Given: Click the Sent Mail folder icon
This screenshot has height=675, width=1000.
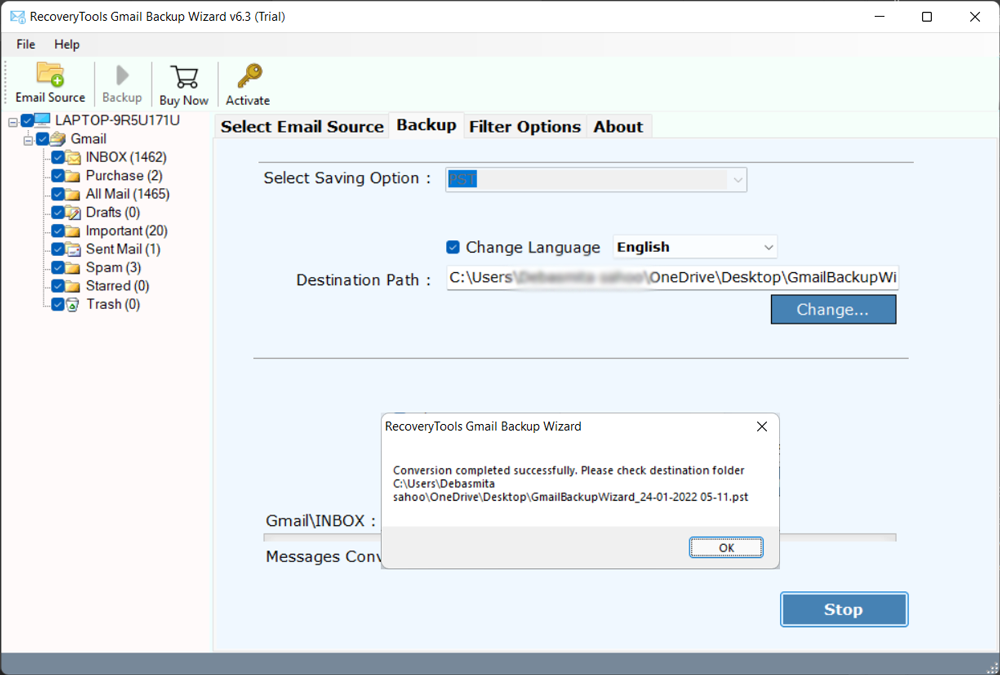Looking at the screenshot, I should point(73,249).
